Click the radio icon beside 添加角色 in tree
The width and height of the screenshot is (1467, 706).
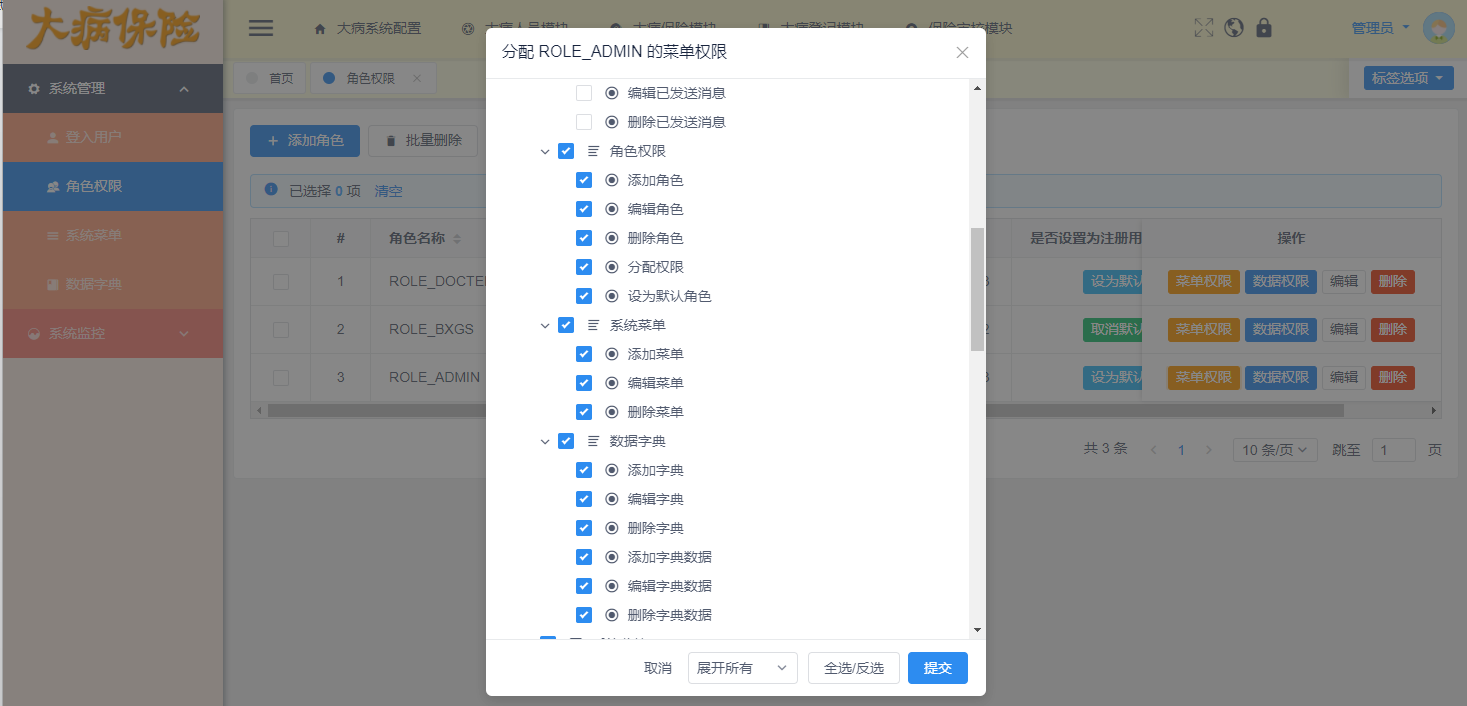pyautogui.click(x=612, y=180)
